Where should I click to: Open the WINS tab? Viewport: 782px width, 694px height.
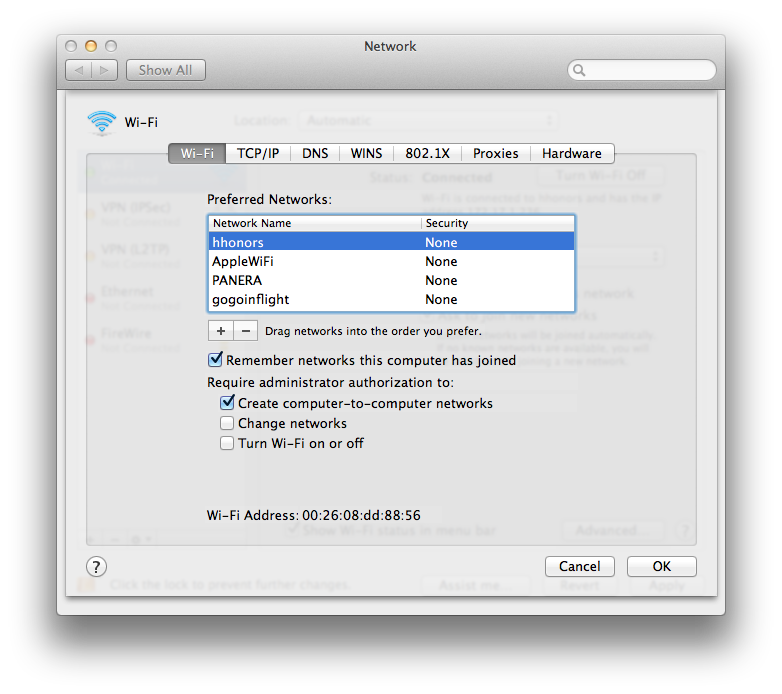click(367, 154)
